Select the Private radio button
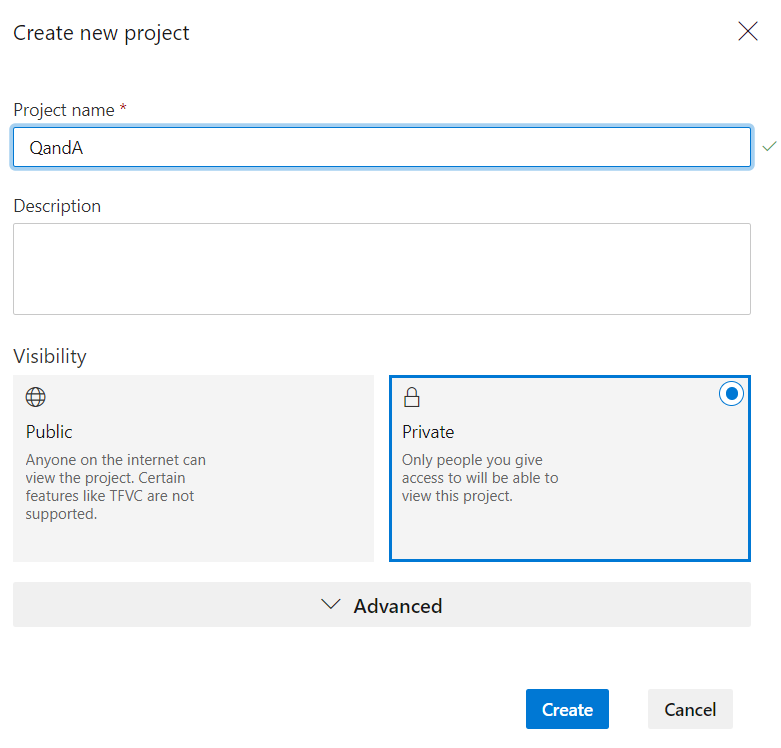The image size is (781, 748). [731, 395]
